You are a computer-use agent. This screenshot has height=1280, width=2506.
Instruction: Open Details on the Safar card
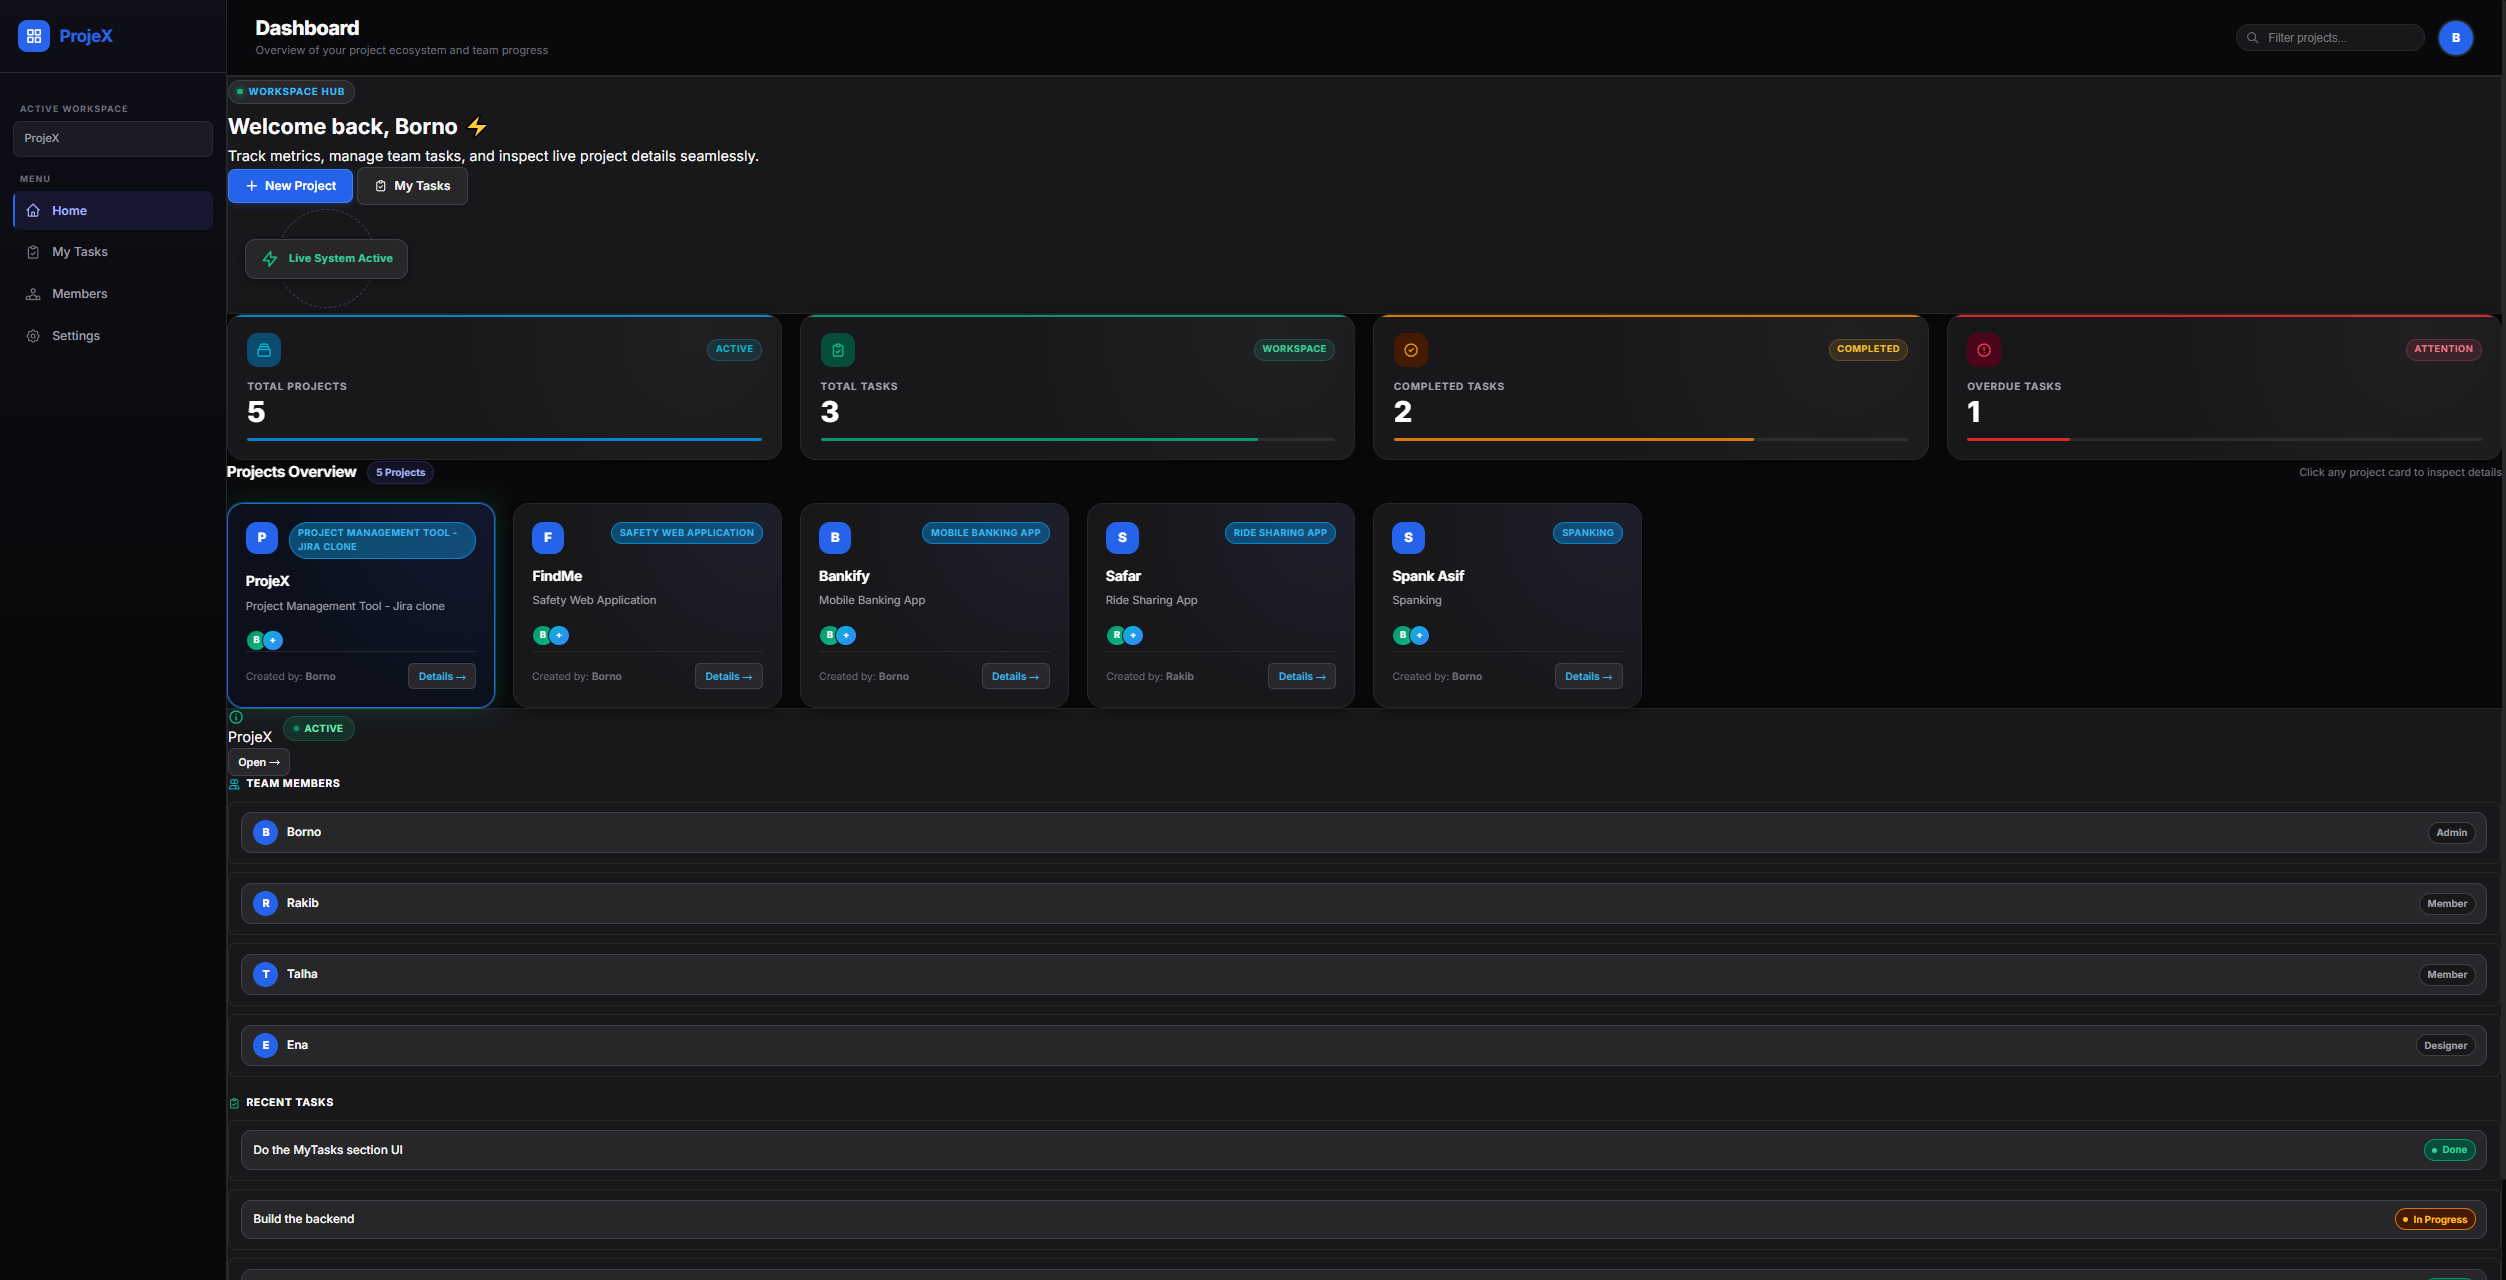(x=1302, y=677)
